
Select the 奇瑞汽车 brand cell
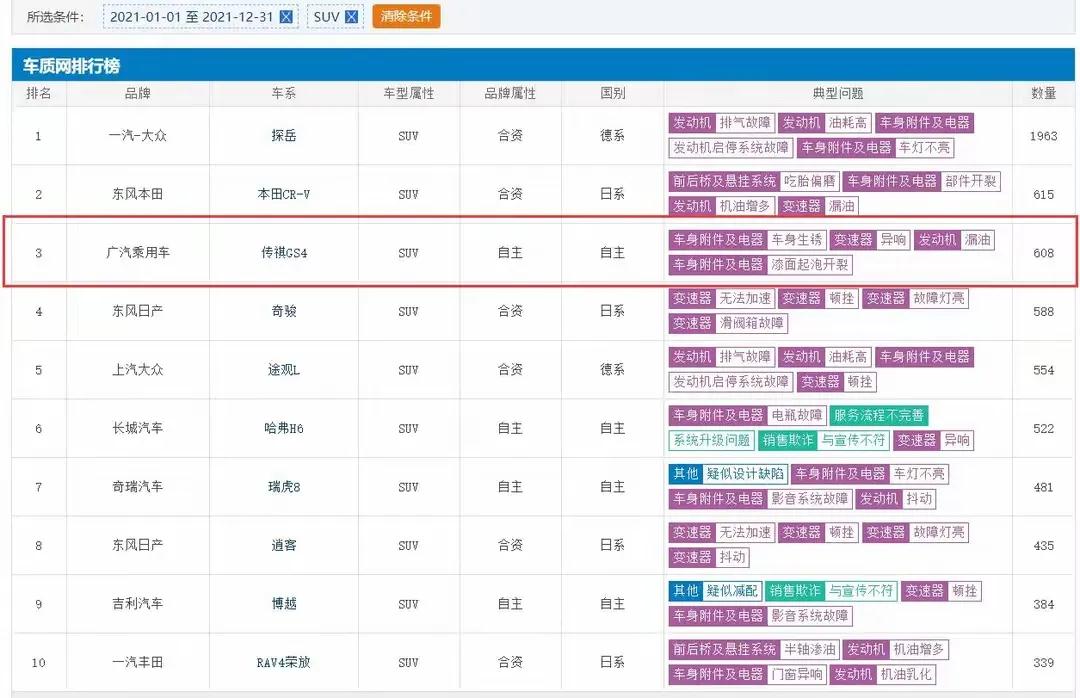(138, 487)
